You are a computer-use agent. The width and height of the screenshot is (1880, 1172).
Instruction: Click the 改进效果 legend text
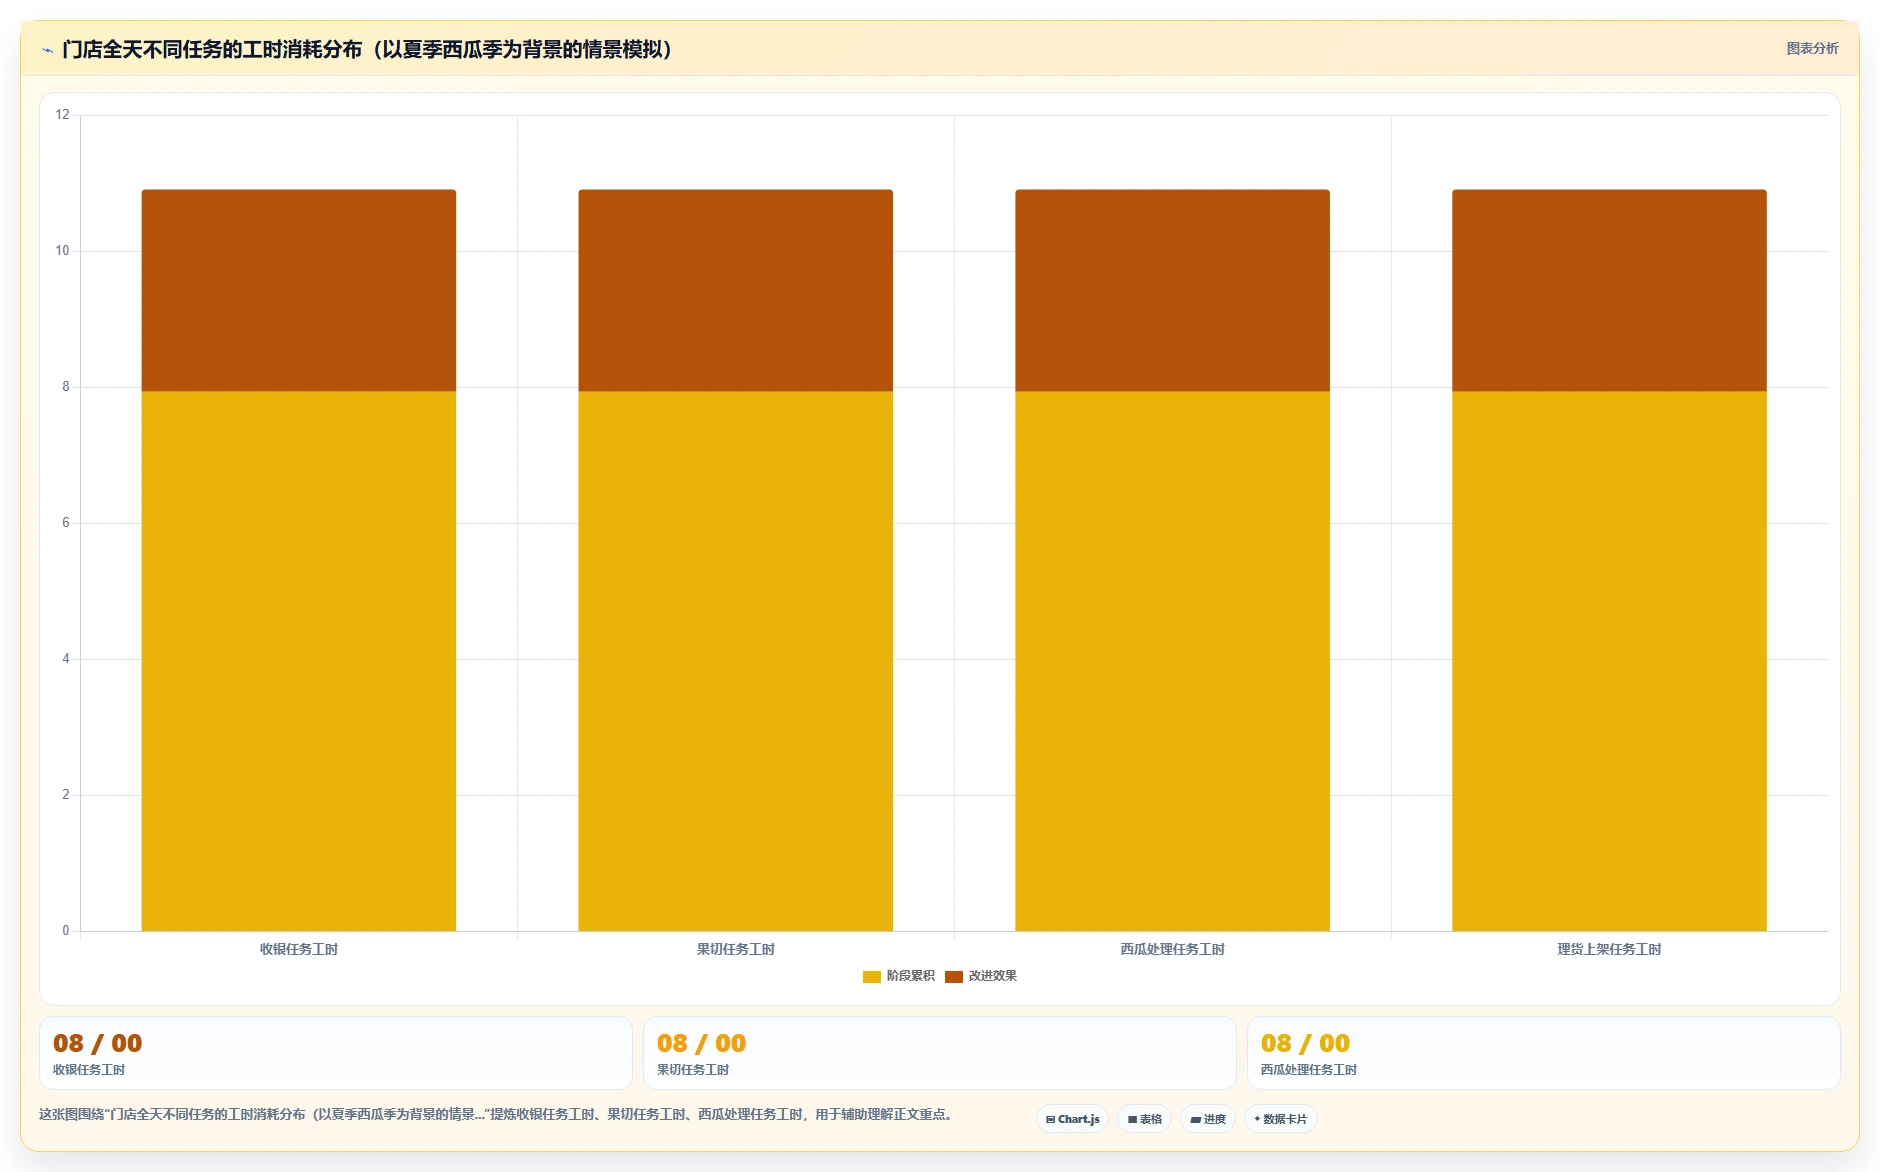click(x=993, y=976)
